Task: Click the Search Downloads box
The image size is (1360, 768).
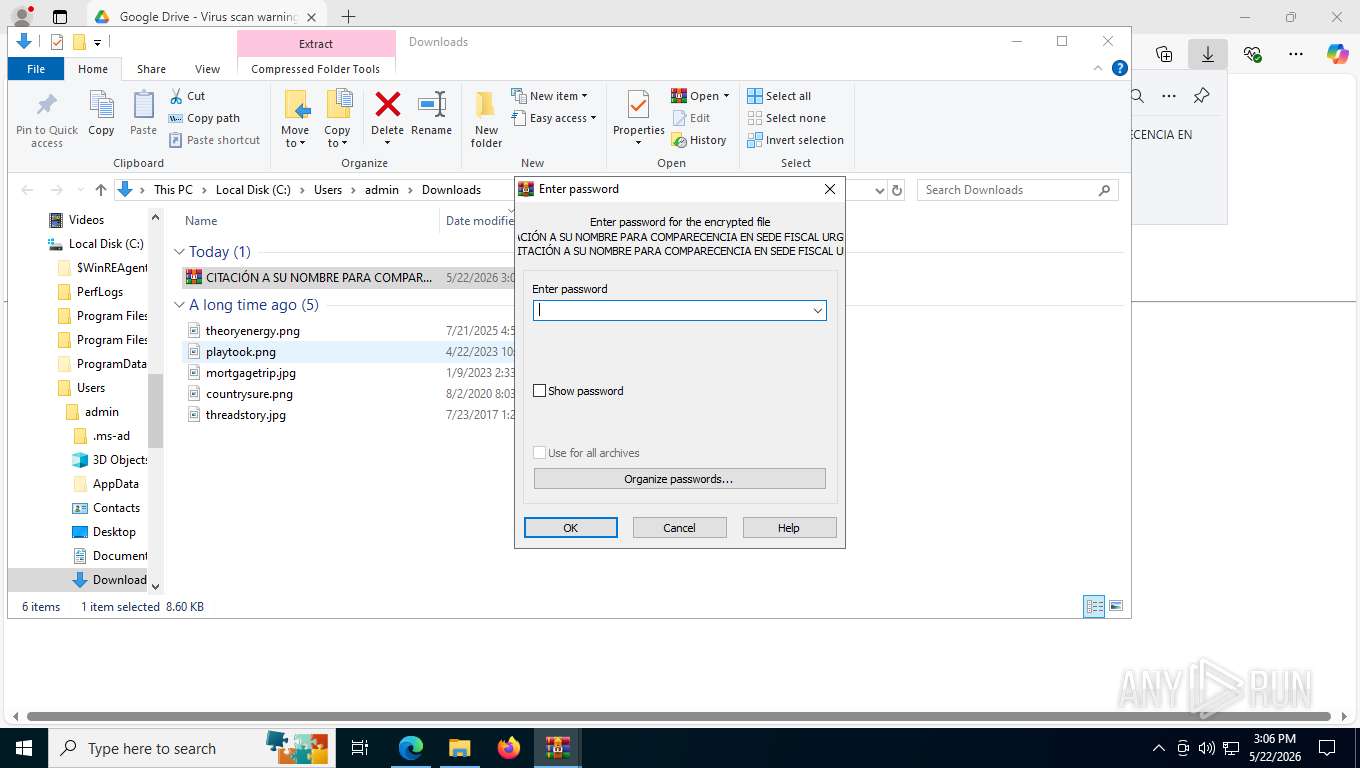Action: click(x=1017, y=190)
